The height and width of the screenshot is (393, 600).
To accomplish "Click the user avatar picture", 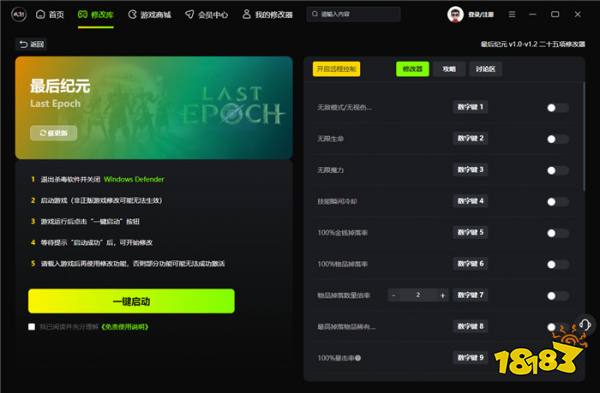I will tap(455, 15).
